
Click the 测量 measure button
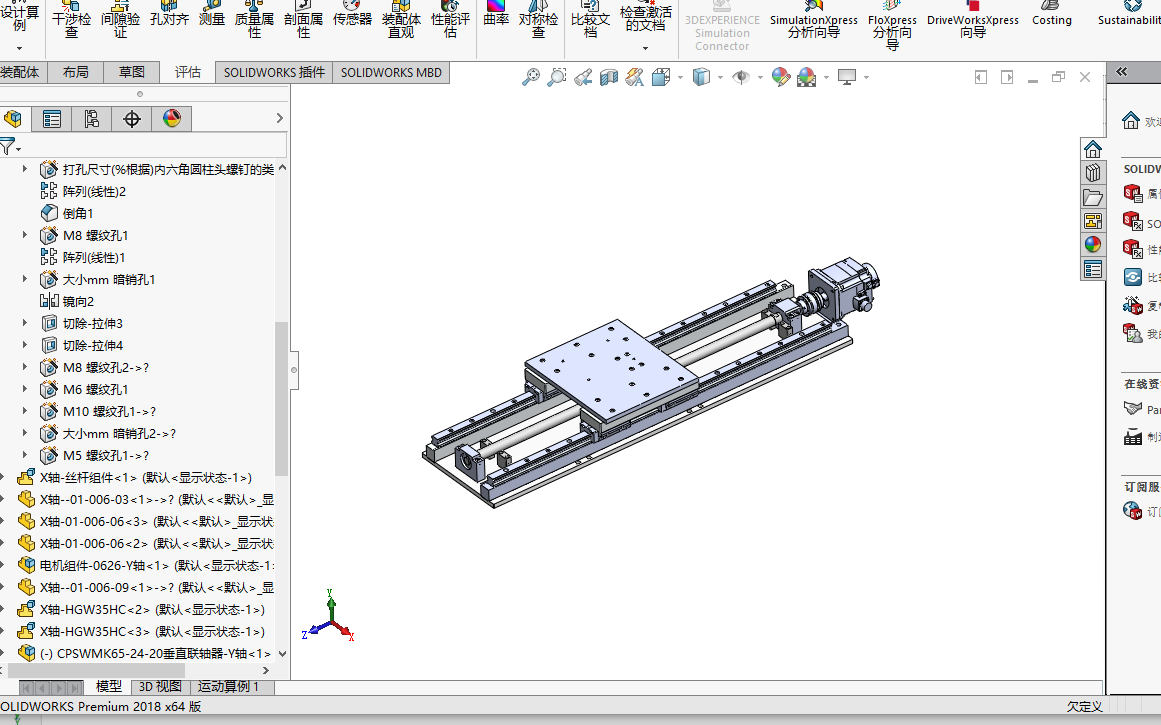[x=212, y=13]
